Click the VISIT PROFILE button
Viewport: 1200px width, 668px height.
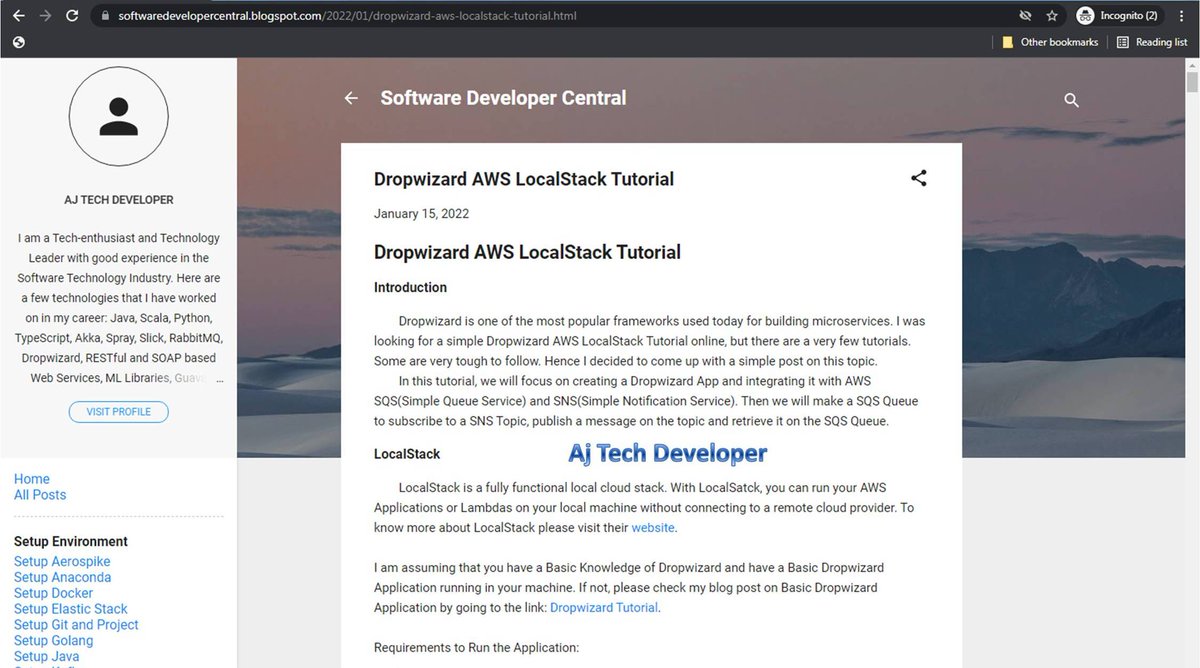coord(118,411)
